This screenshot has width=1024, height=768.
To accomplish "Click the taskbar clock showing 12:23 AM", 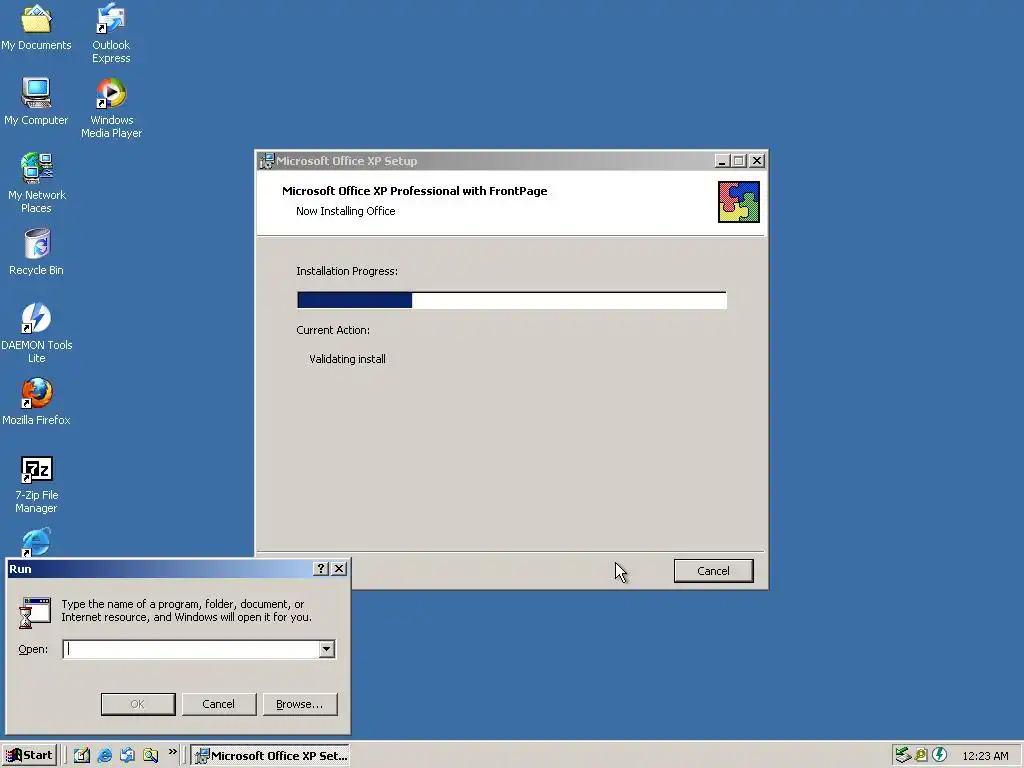I will (x=985, y=756).
